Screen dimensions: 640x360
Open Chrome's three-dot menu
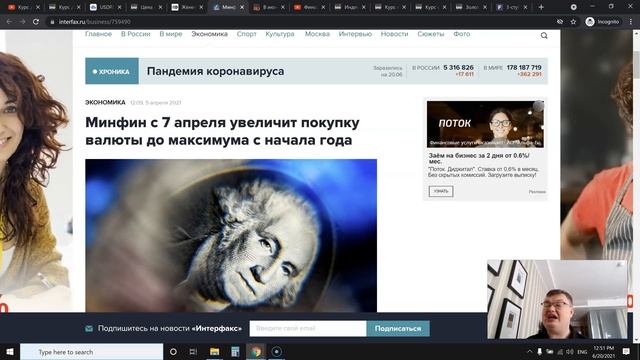(631, 22)
